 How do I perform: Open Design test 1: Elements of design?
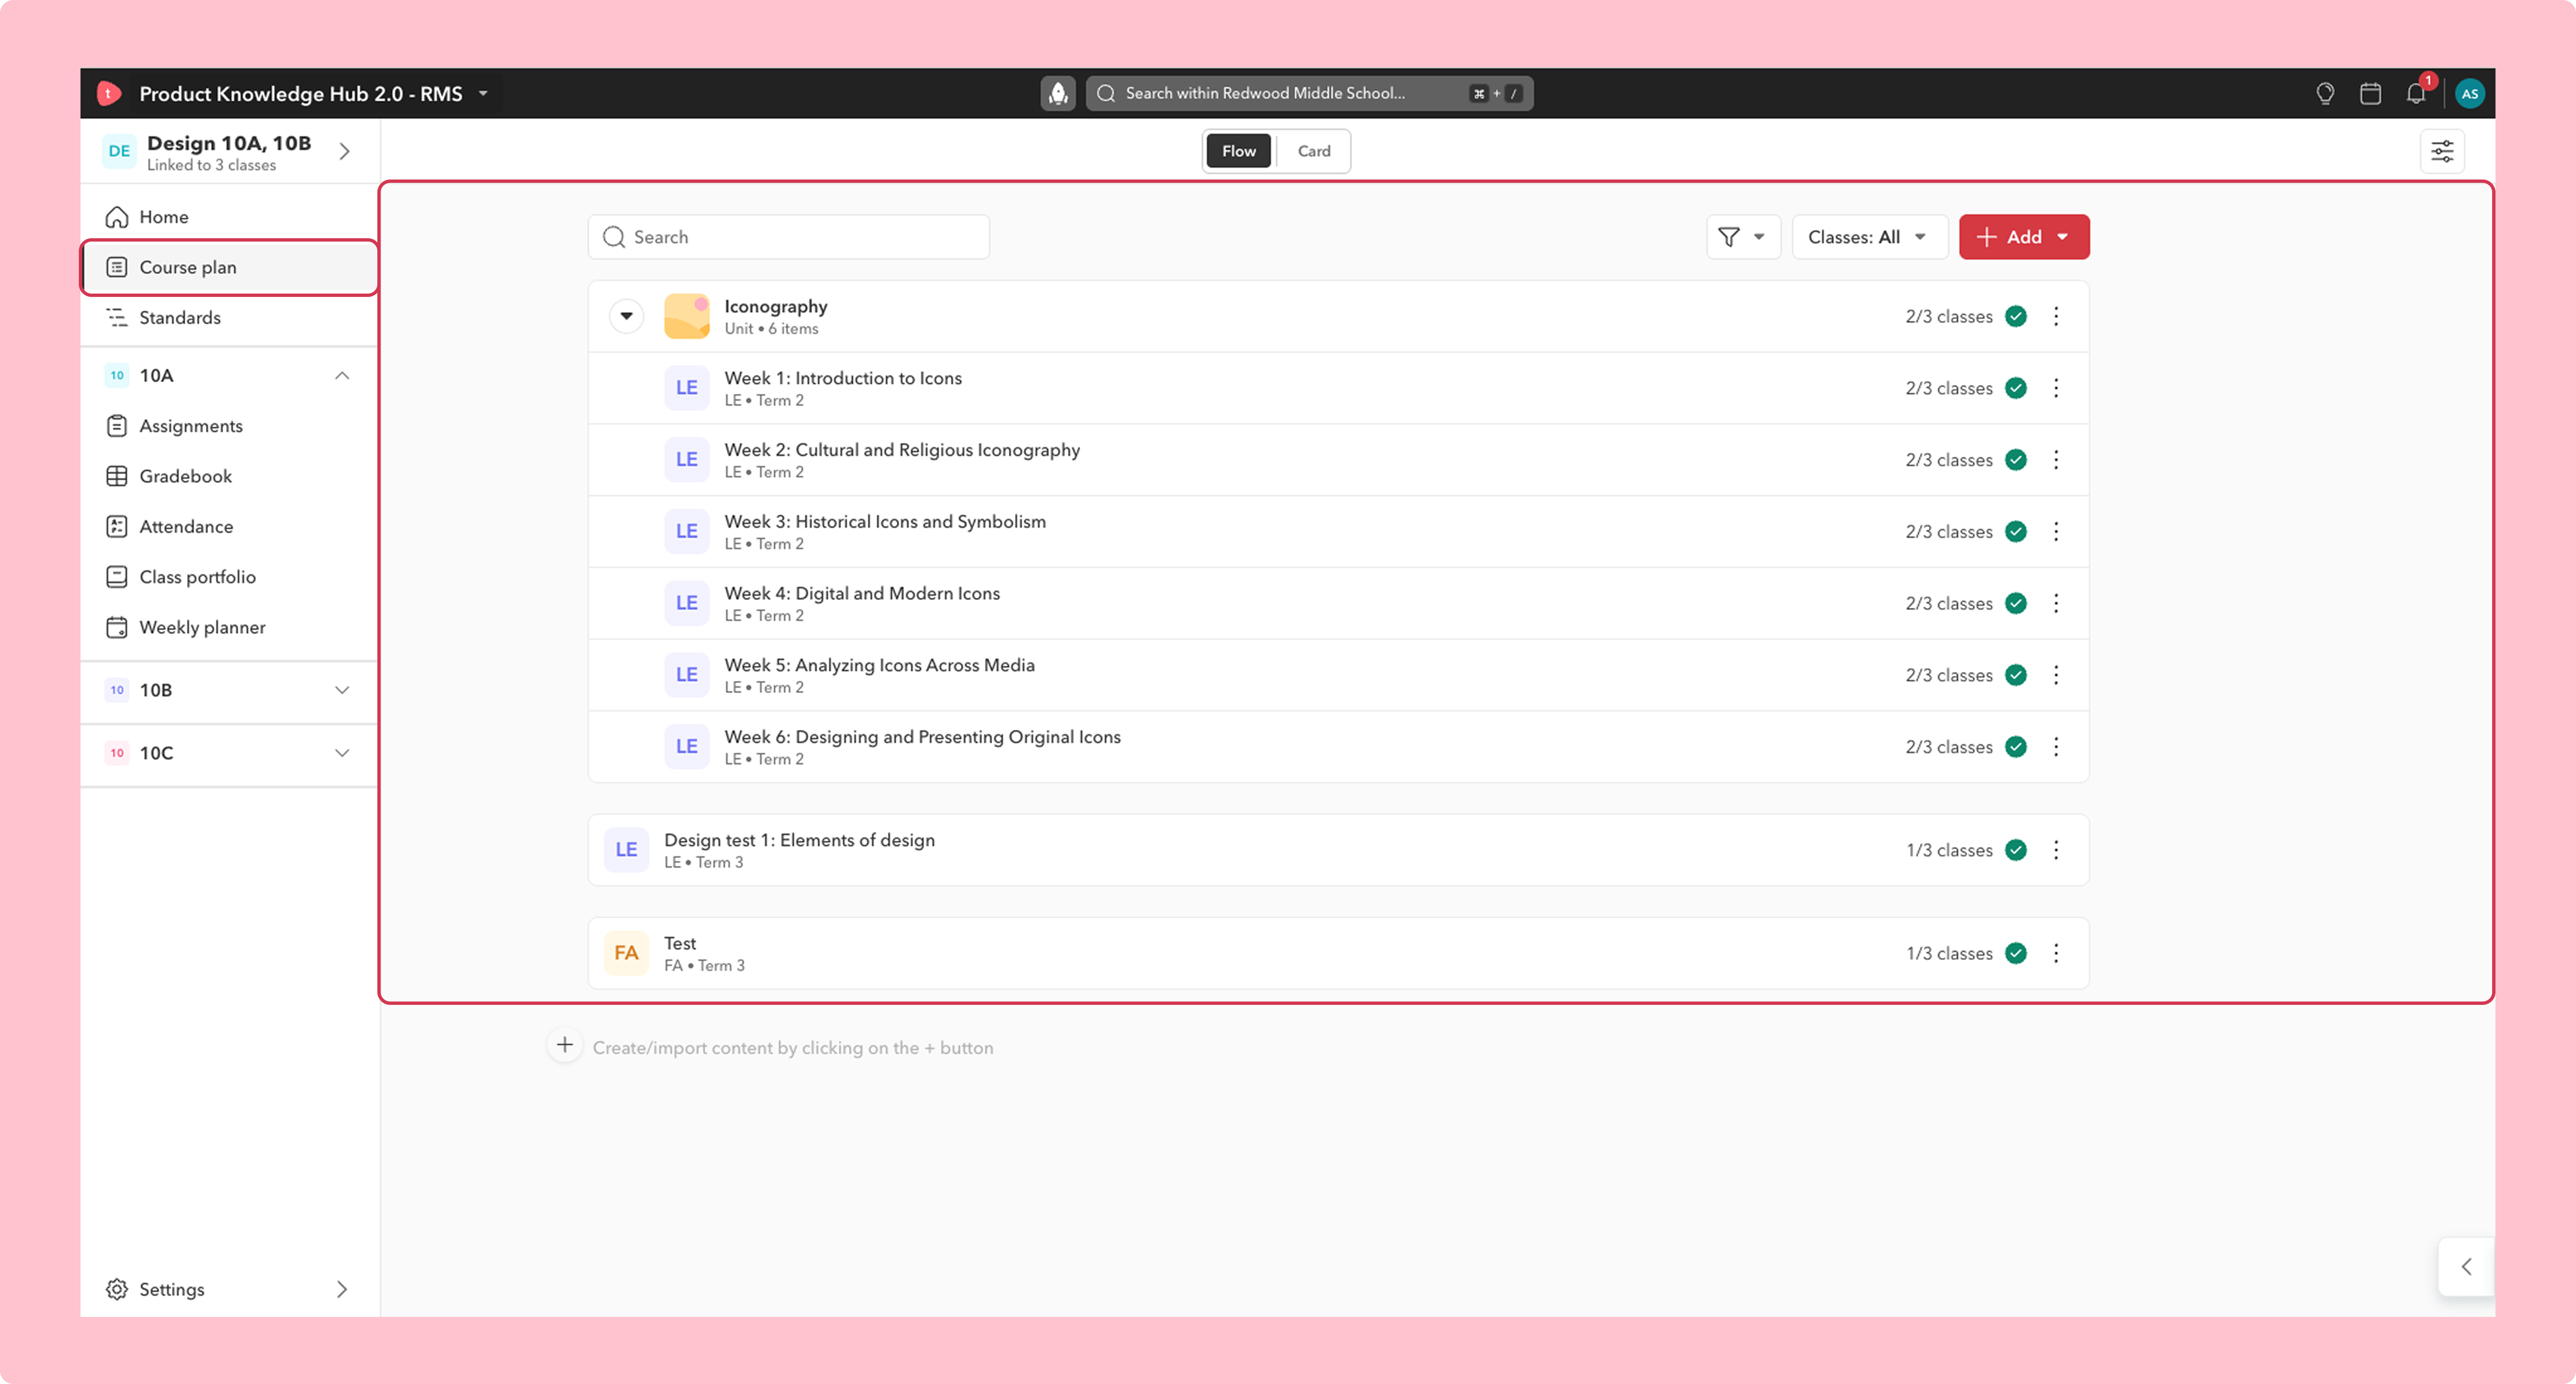pyautogui.click(x=799, y=840)
